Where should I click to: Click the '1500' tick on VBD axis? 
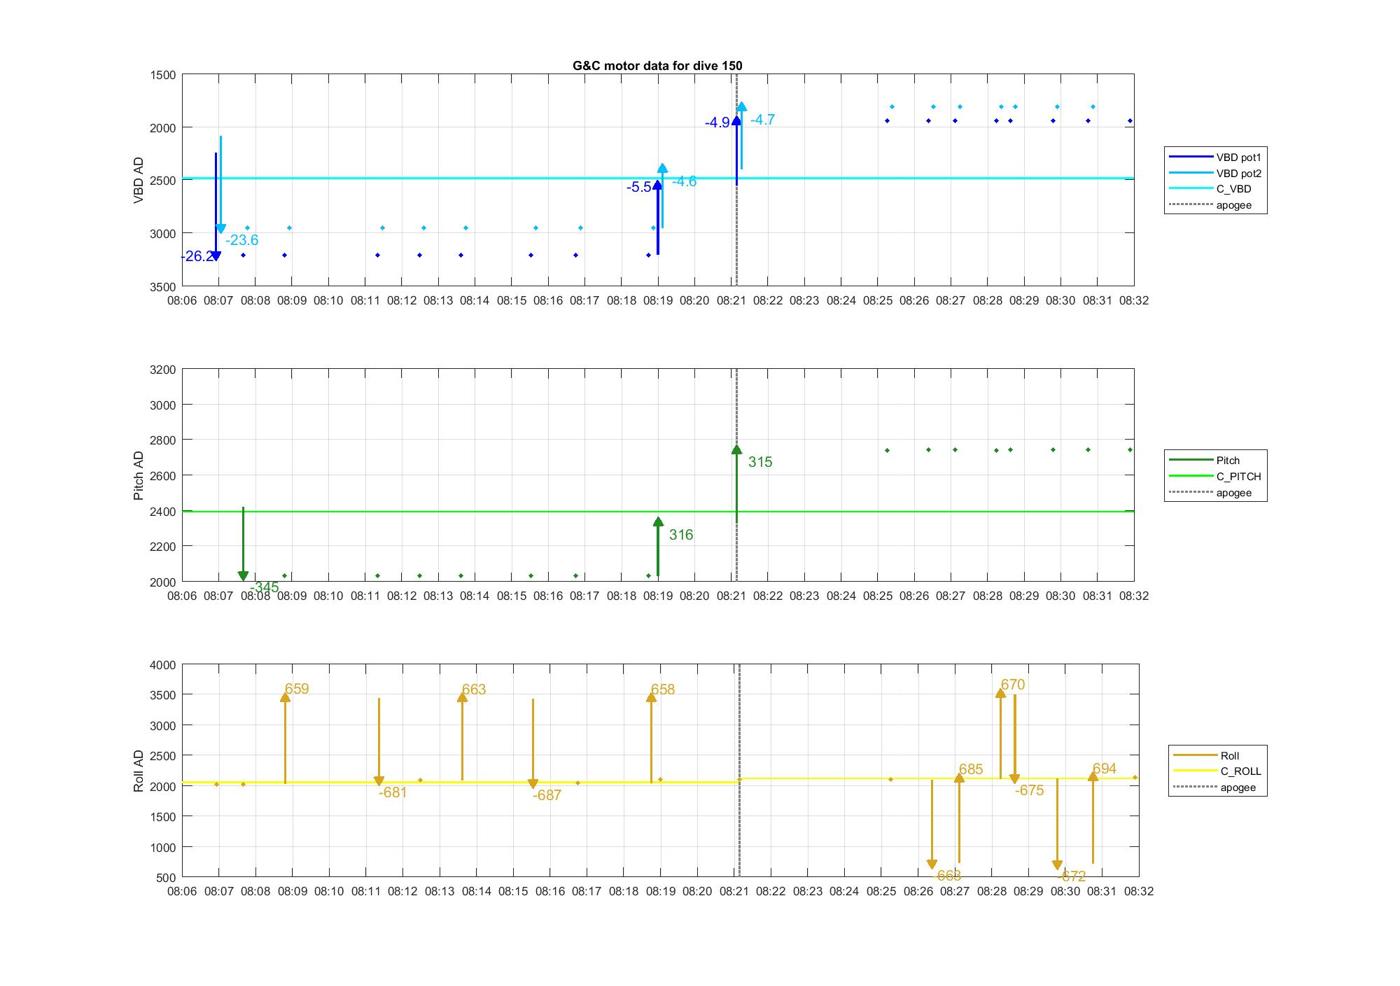163,75
